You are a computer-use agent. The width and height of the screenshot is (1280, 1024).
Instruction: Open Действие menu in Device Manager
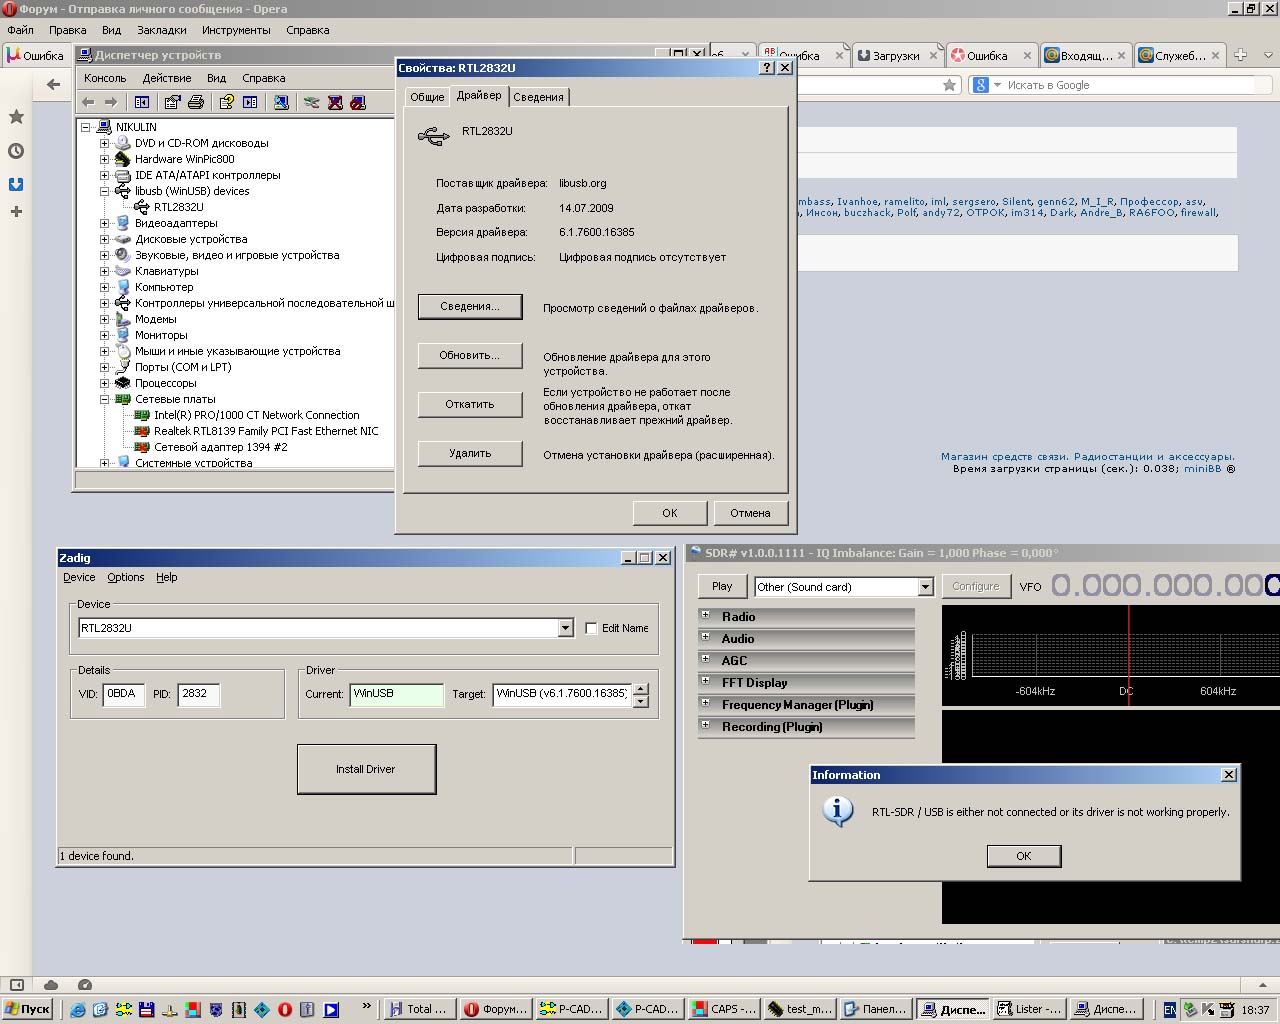[x=167, y=78]
